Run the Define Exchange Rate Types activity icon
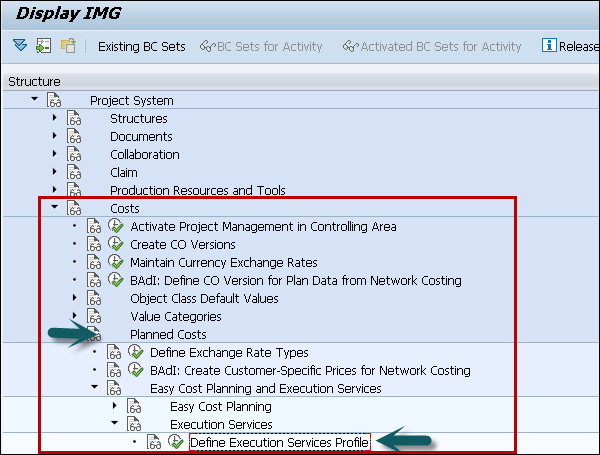The image size is (600, 455). point(135,353)
